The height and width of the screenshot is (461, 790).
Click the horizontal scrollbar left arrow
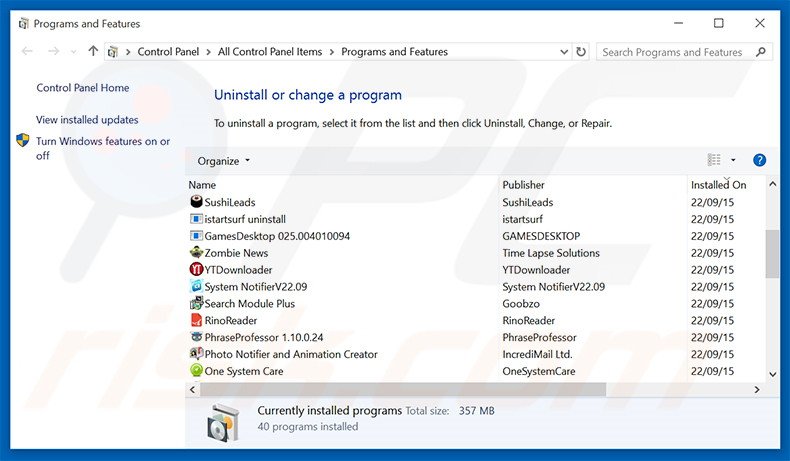click(192, 389)
